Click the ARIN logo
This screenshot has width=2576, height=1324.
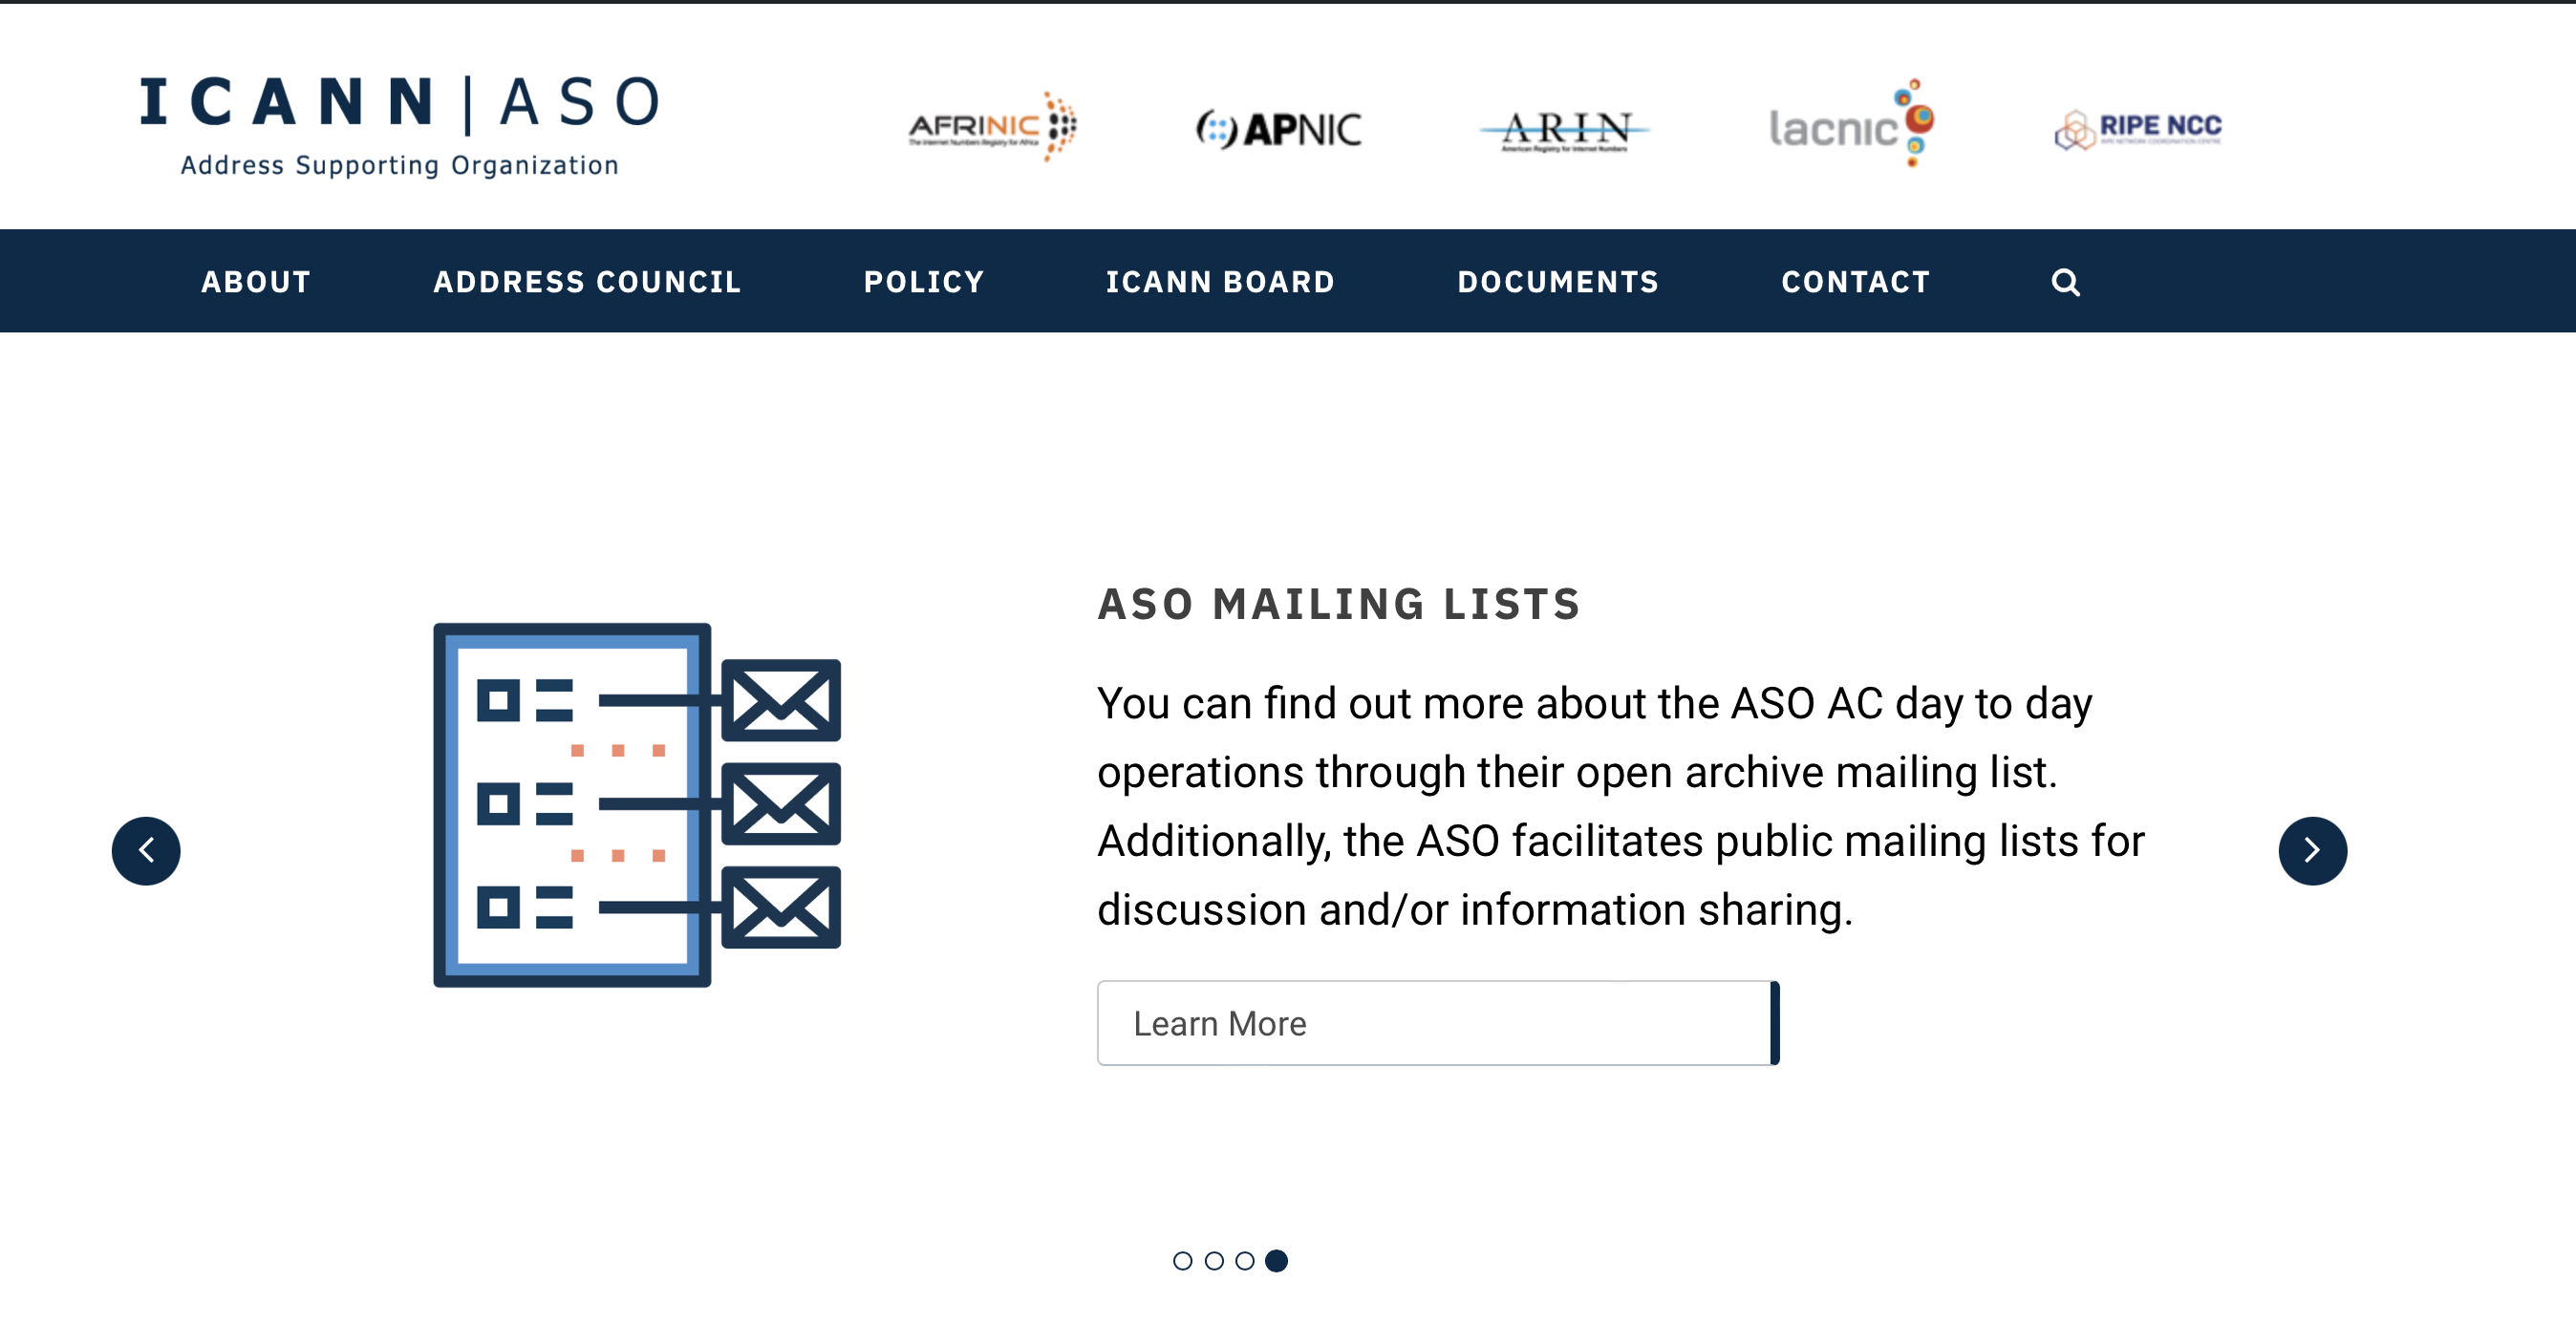coord(1565,130)
